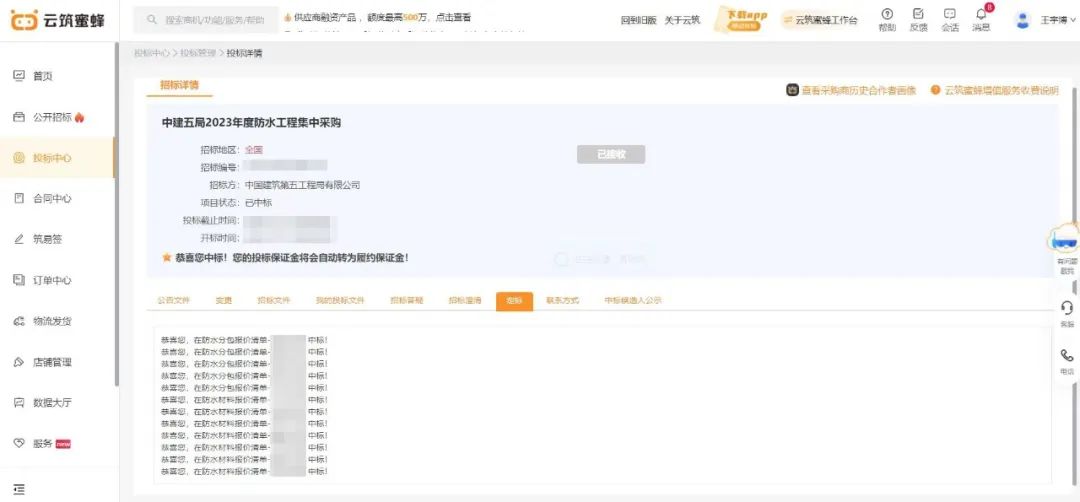
Task: Switch to the 招标答疑 tab
Action: (406, 301)
